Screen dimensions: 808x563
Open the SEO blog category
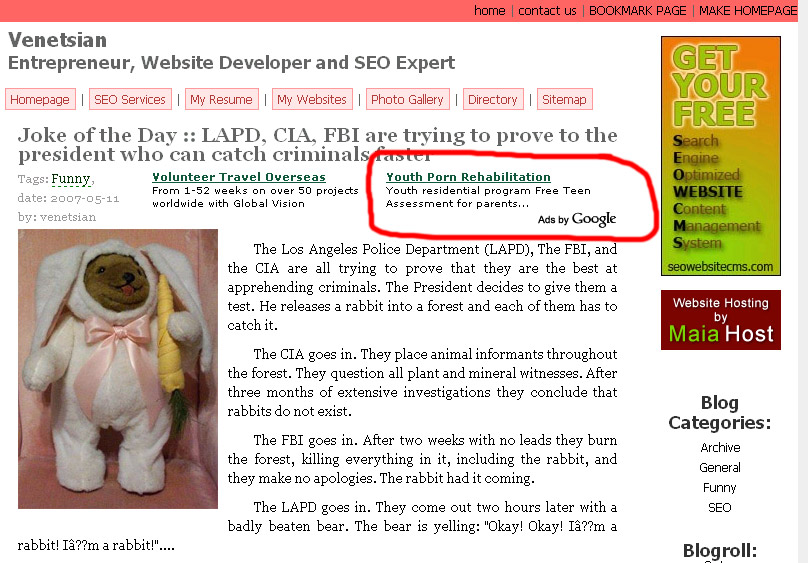coord(720,508)
